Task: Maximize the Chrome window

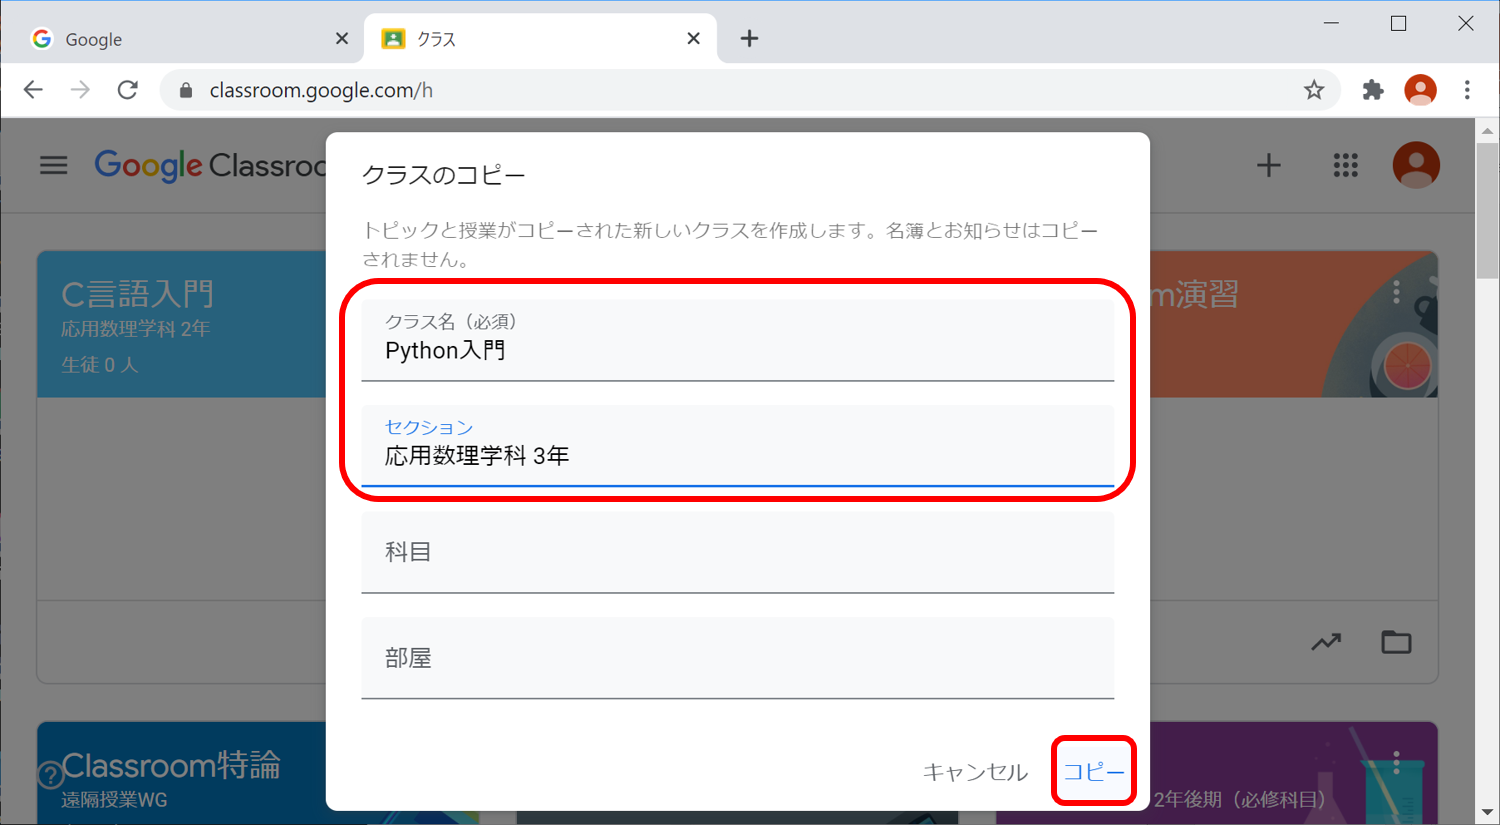Action: coord(1398,23)
